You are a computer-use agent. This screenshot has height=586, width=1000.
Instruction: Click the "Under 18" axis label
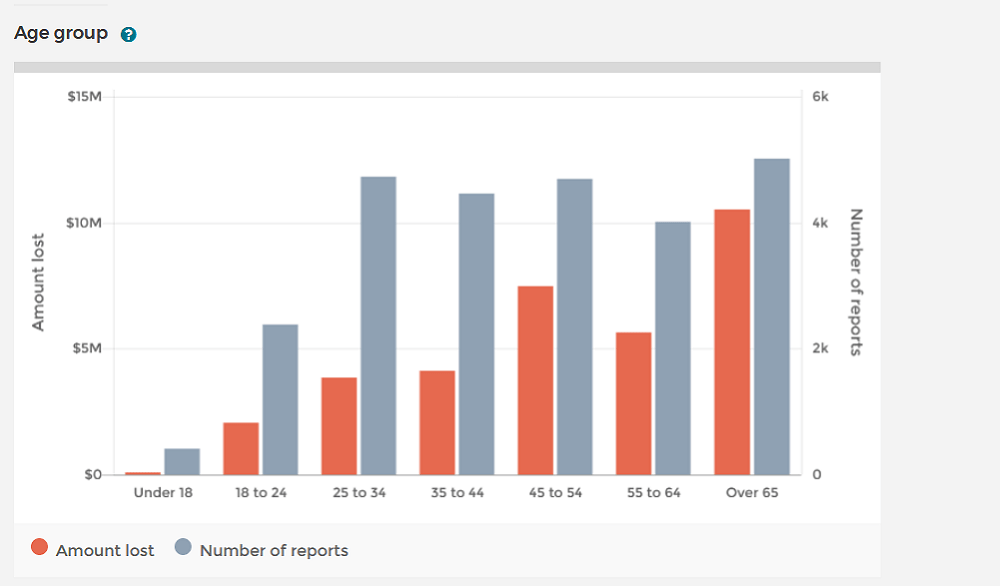pos(163,492)
